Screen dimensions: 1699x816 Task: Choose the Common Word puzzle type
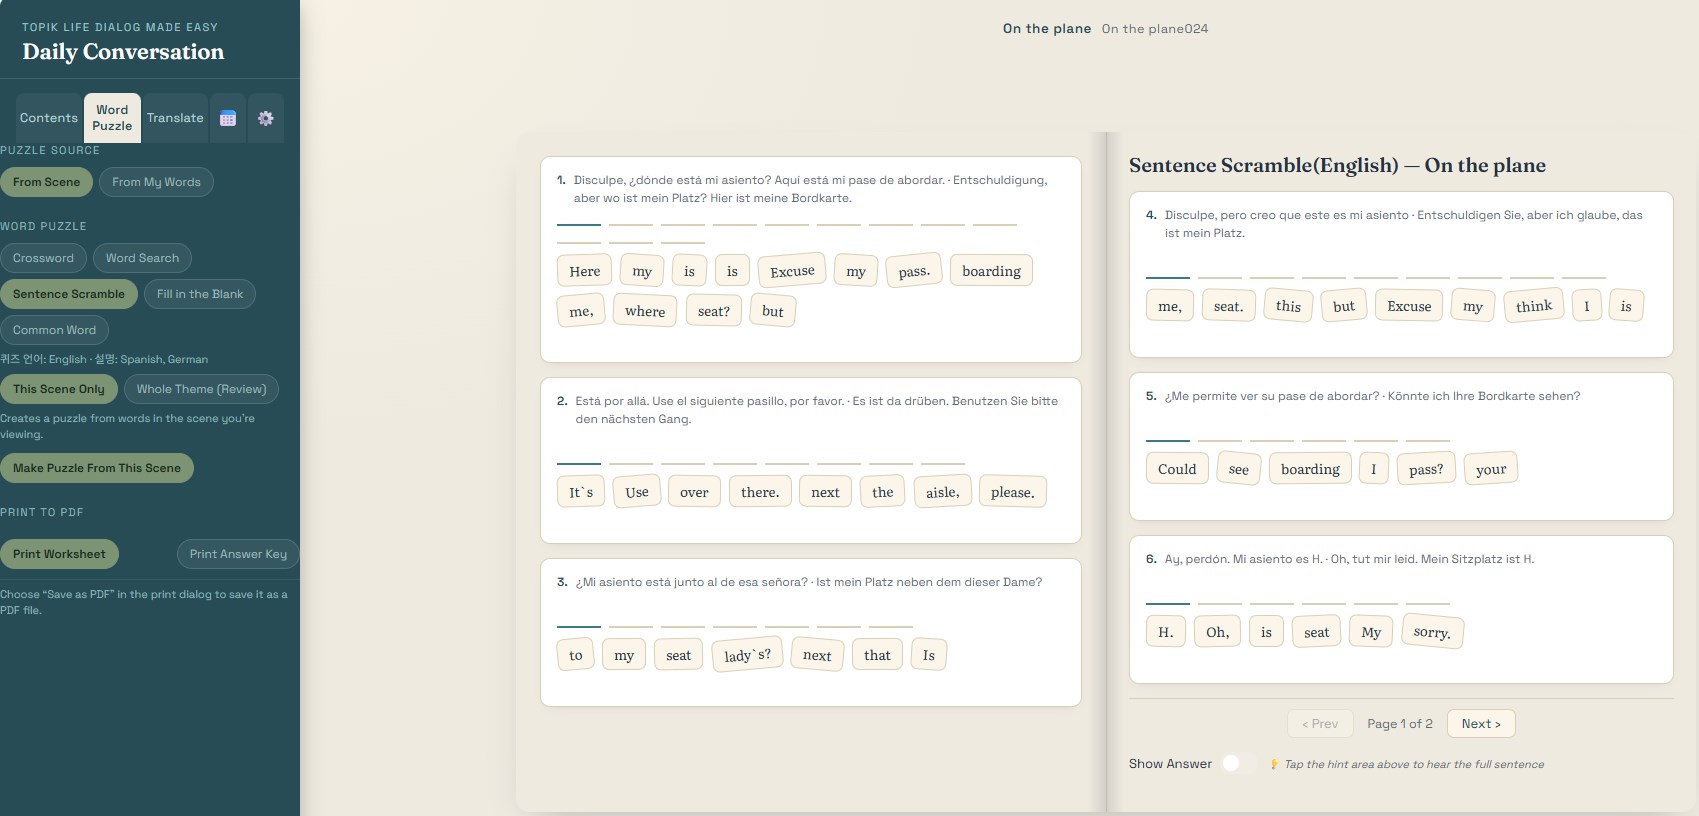[54, 330]
